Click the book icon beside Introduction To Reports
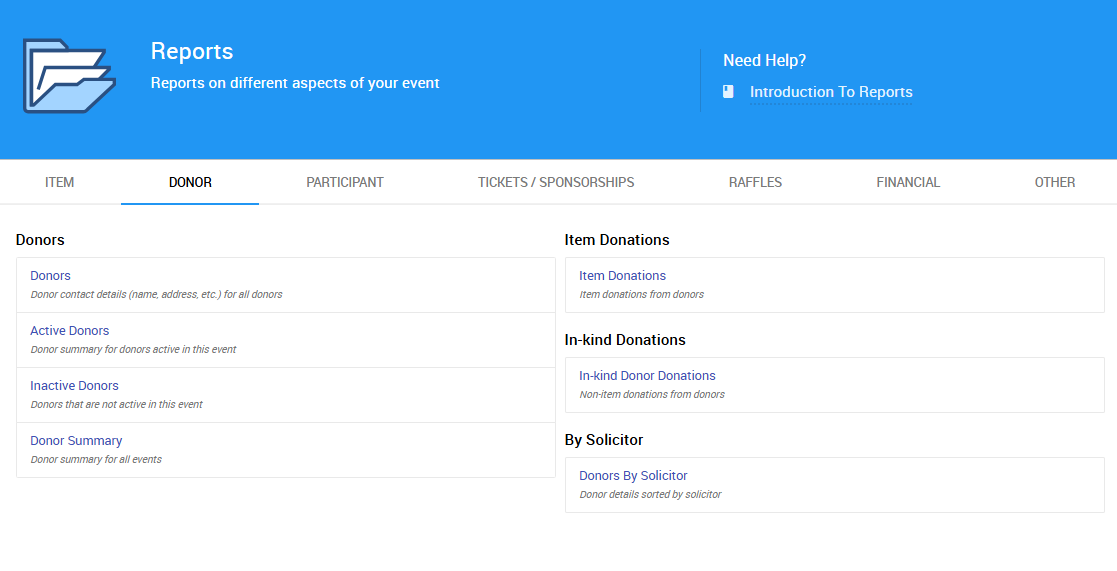The width and height of the screenshot is (1117, 571). pos(728,92)
